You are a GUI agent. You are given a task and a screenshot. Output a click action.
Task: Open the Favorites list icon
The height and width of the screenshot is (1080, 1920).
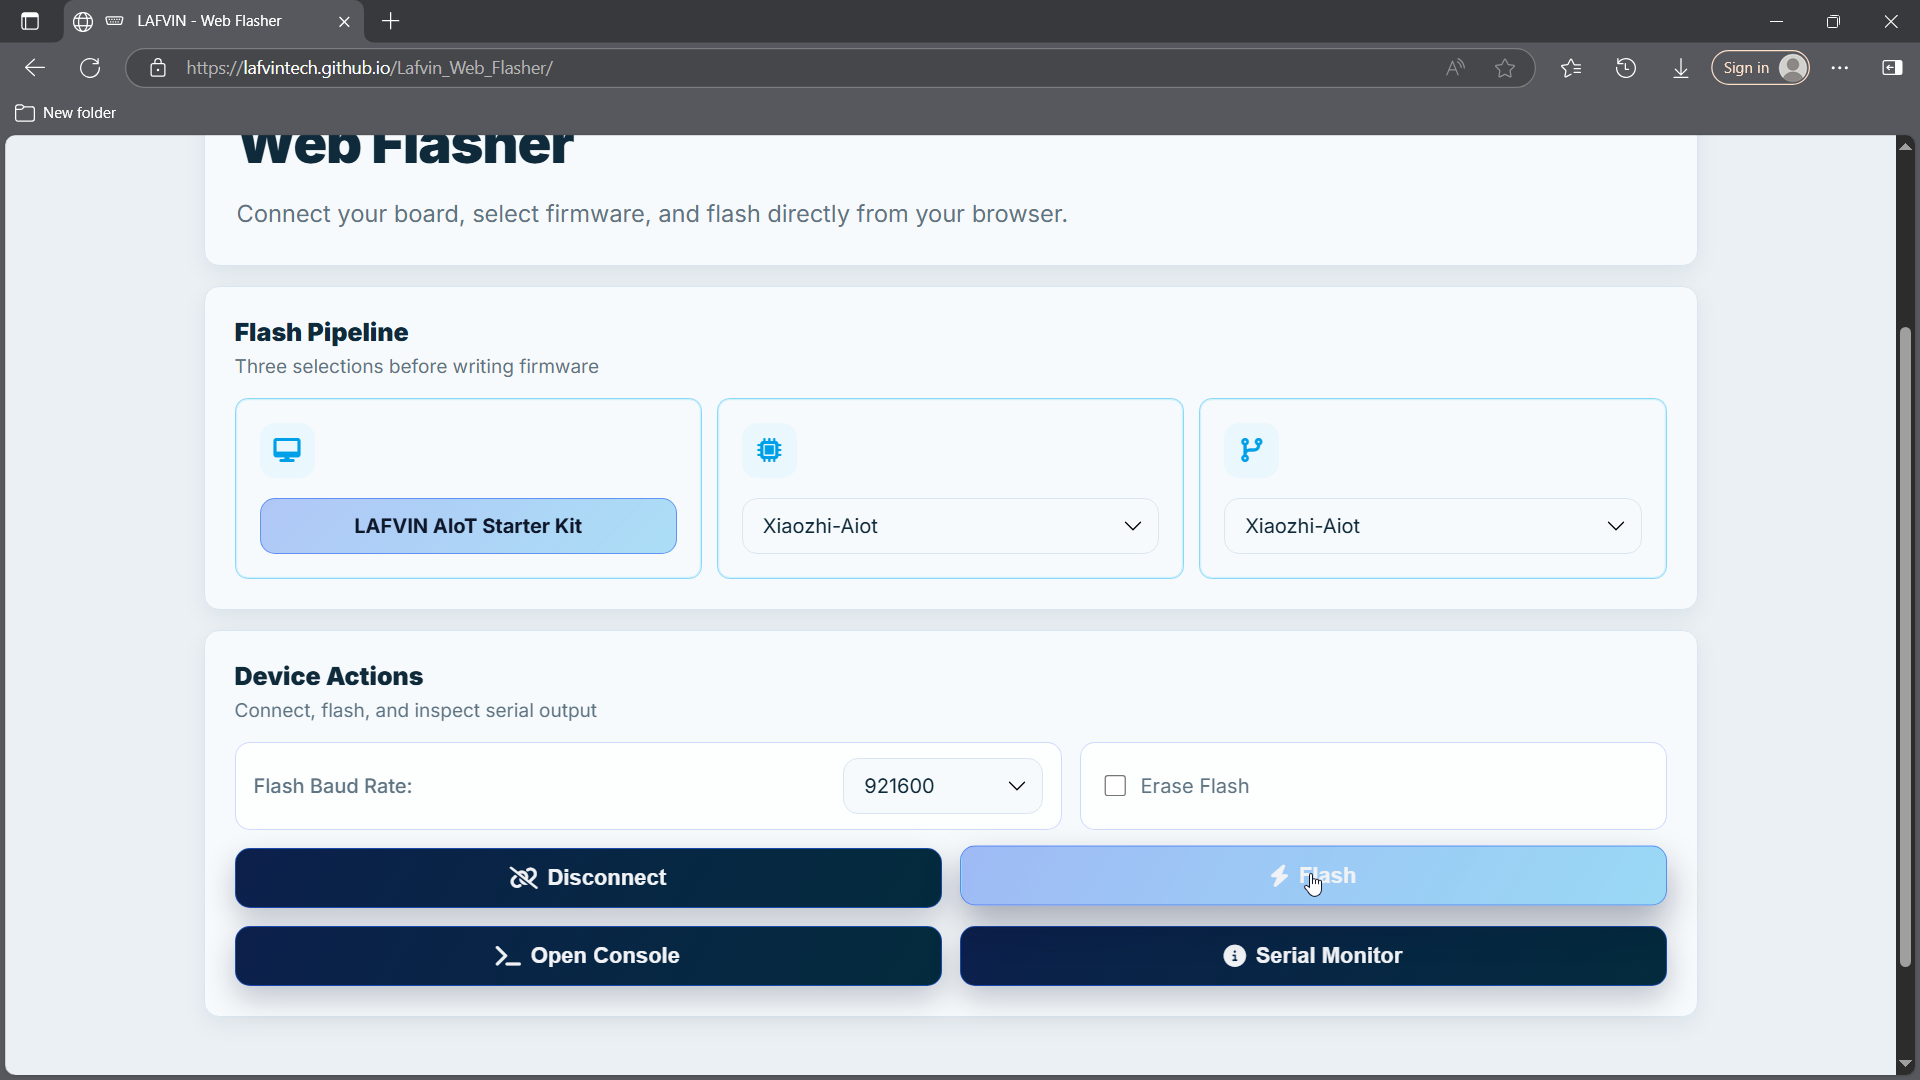coord(1571,68)
